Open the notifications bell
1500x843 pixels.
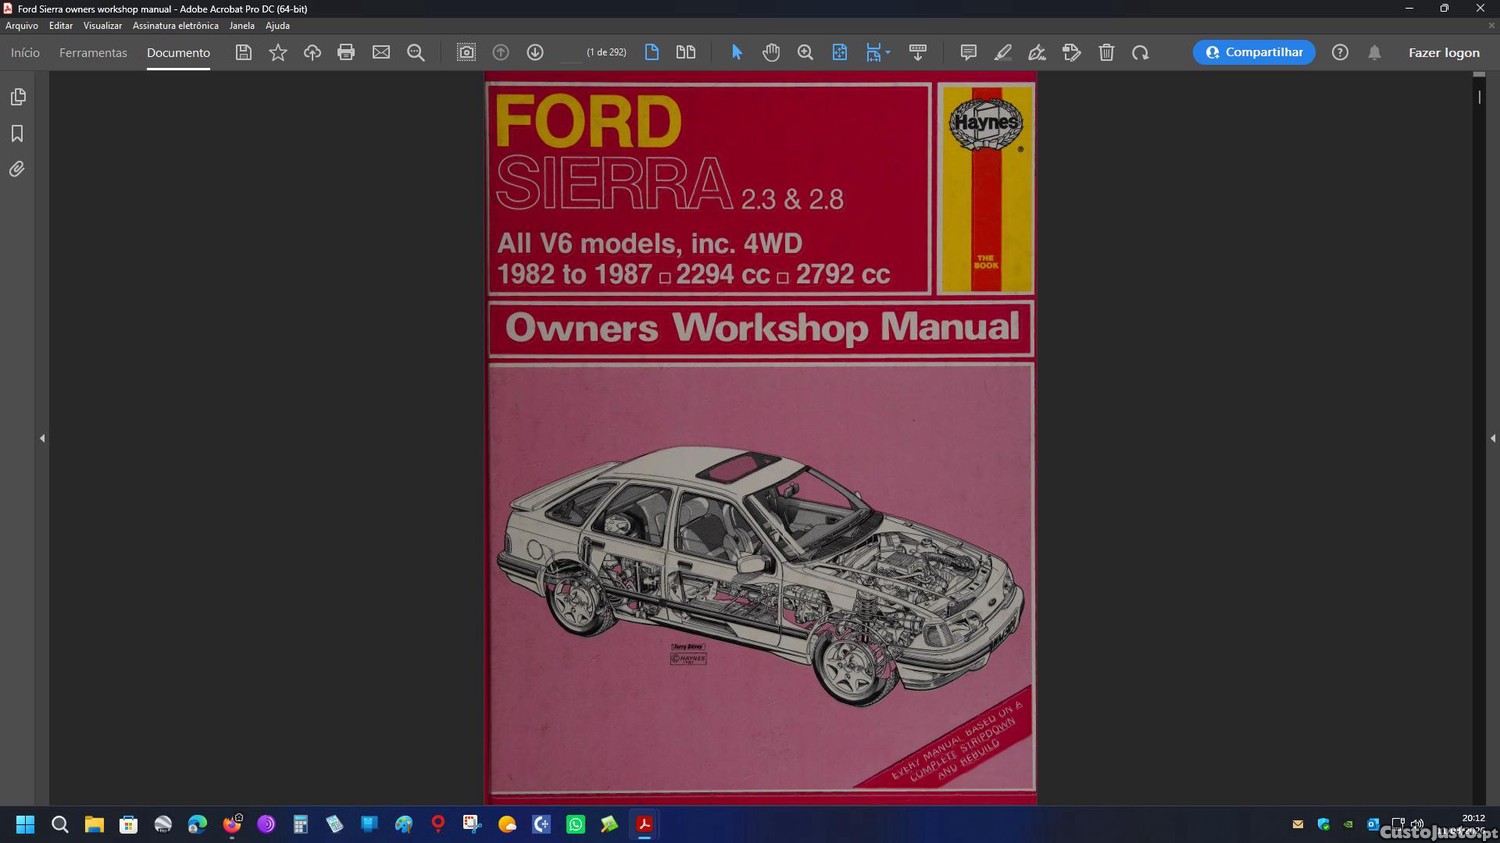pyautogui.click(x=1375, y=52)
